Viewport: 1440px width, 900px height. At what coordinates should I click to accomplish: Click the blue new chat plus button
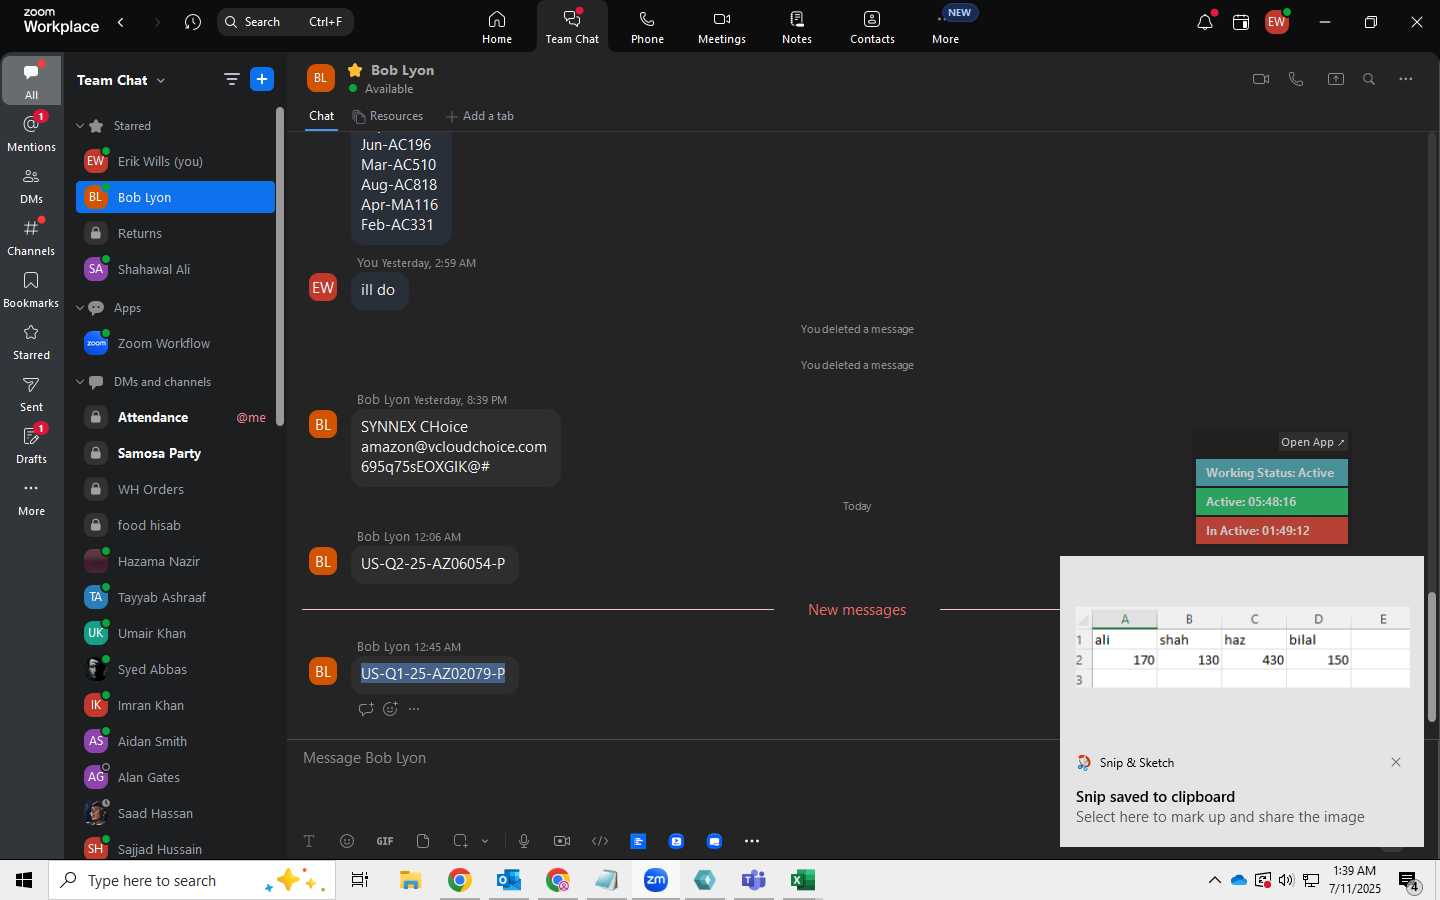tap(262, 80)
